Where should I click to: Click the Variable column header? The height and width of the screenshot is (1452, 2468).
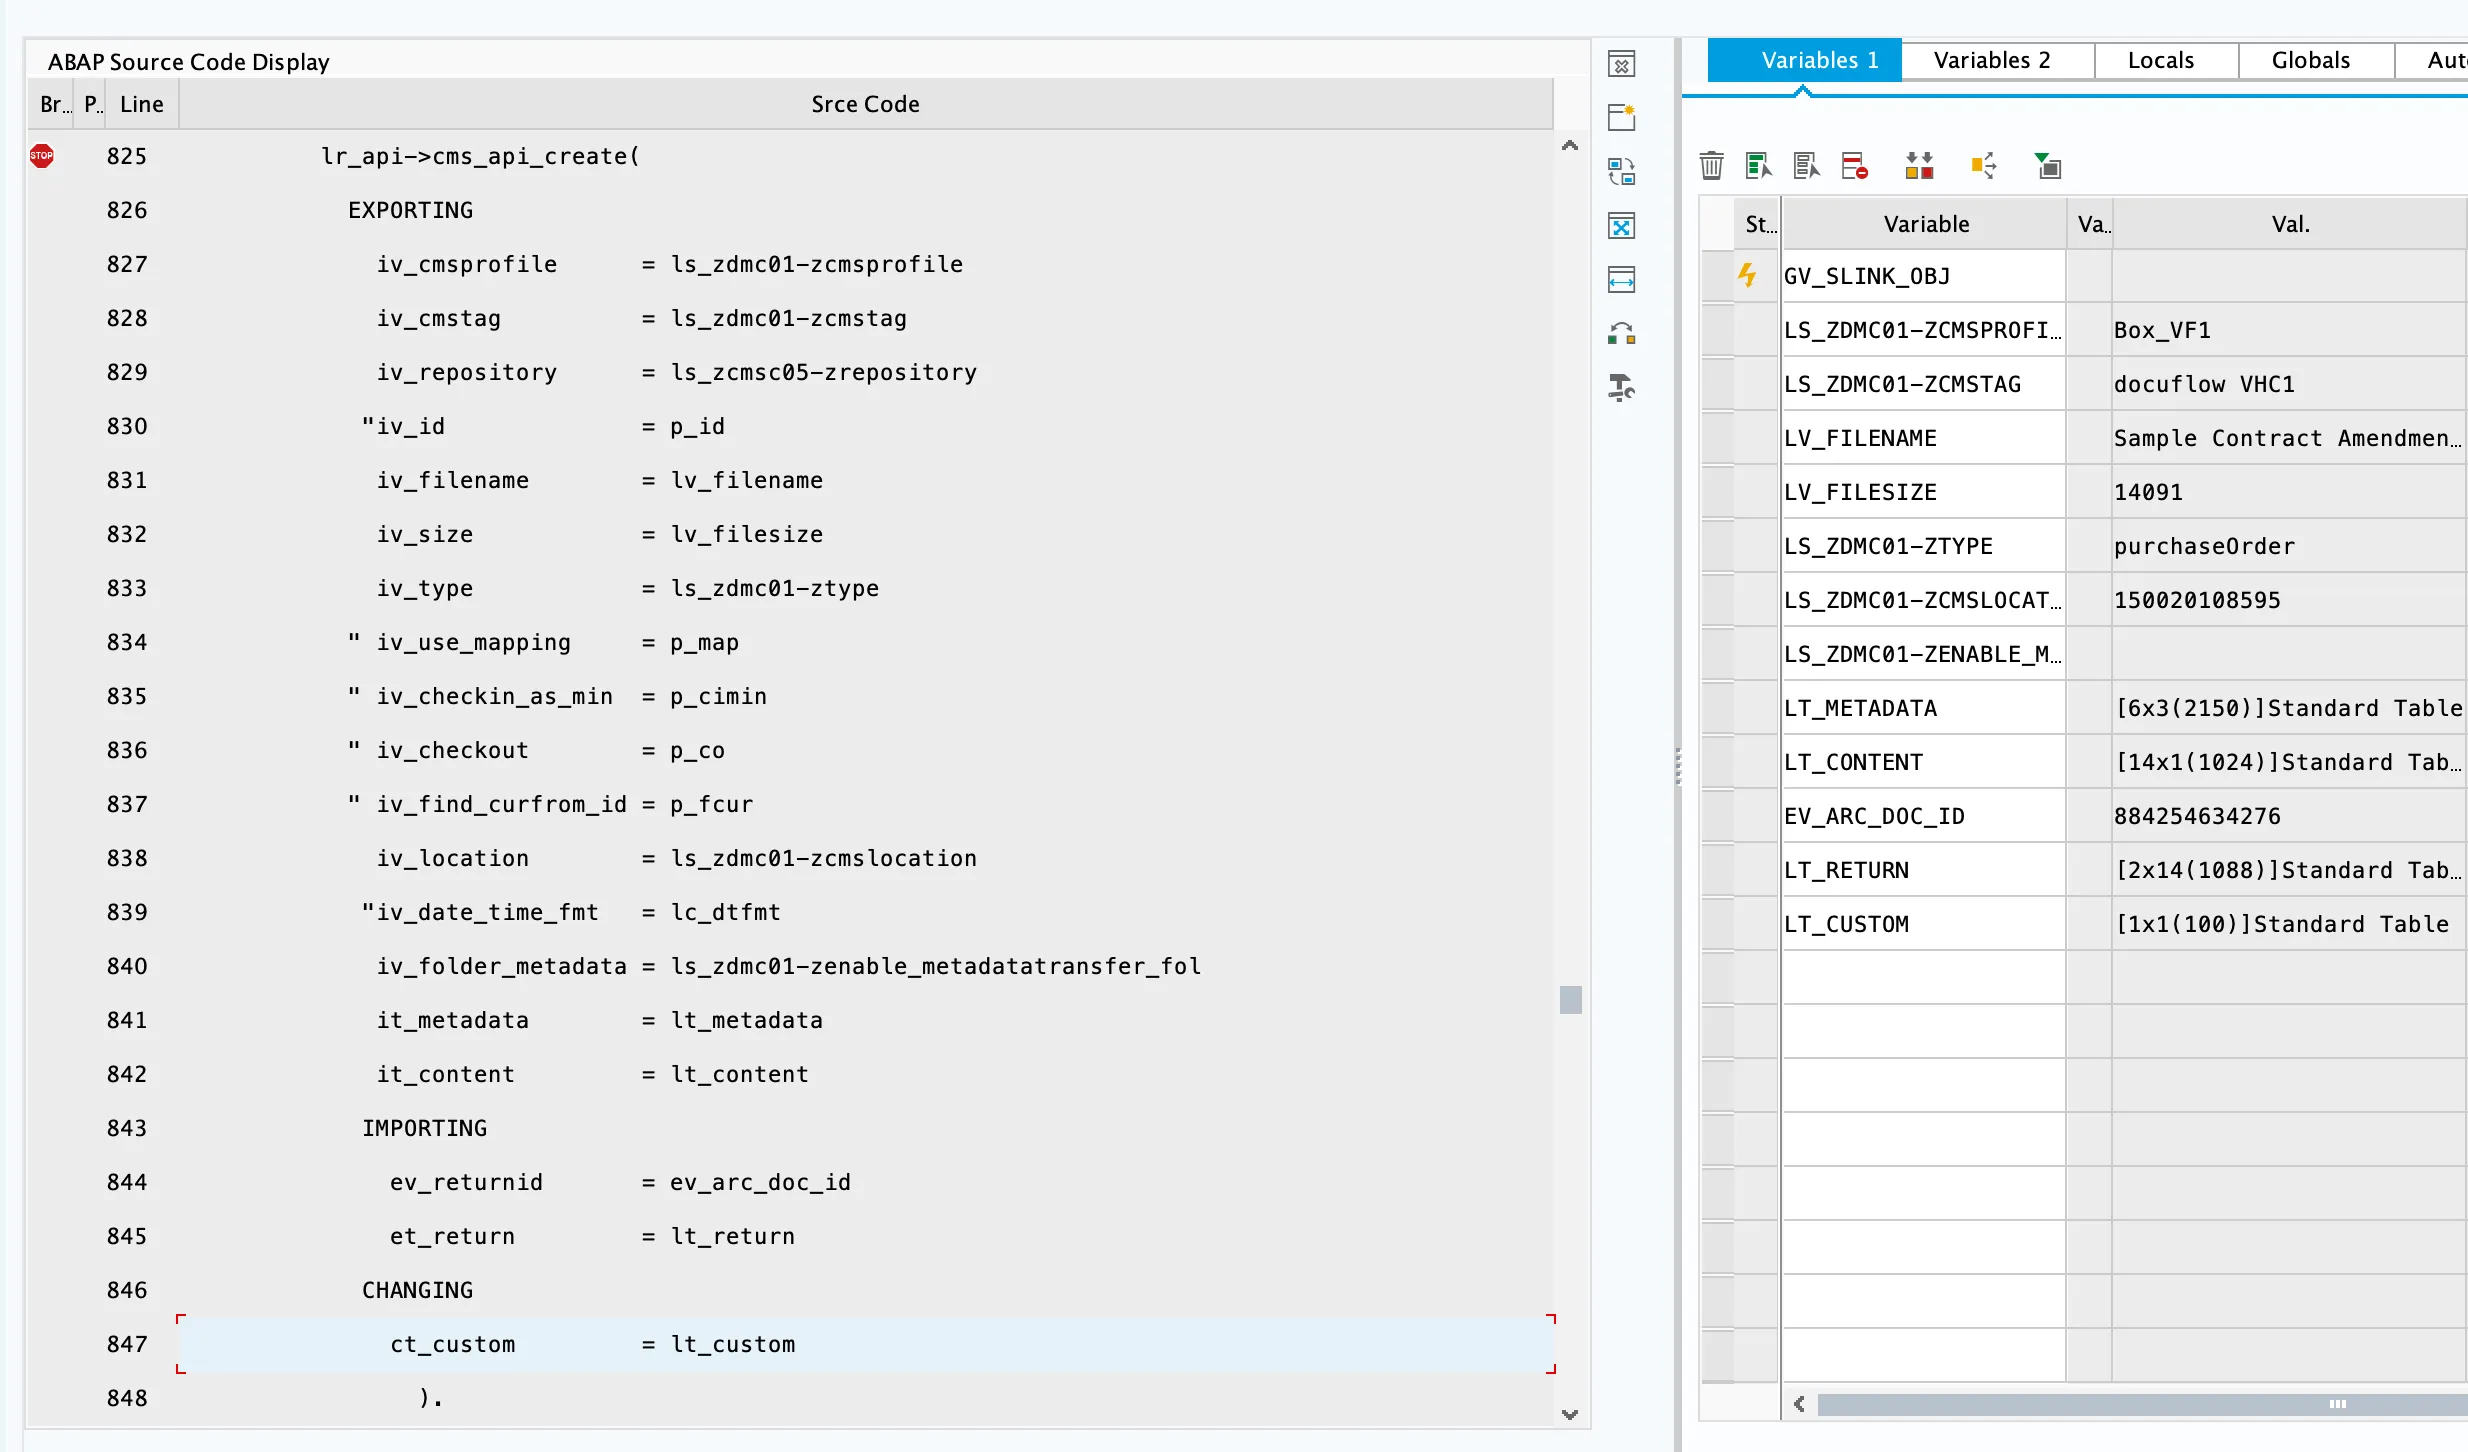[x=1925, y=224]
